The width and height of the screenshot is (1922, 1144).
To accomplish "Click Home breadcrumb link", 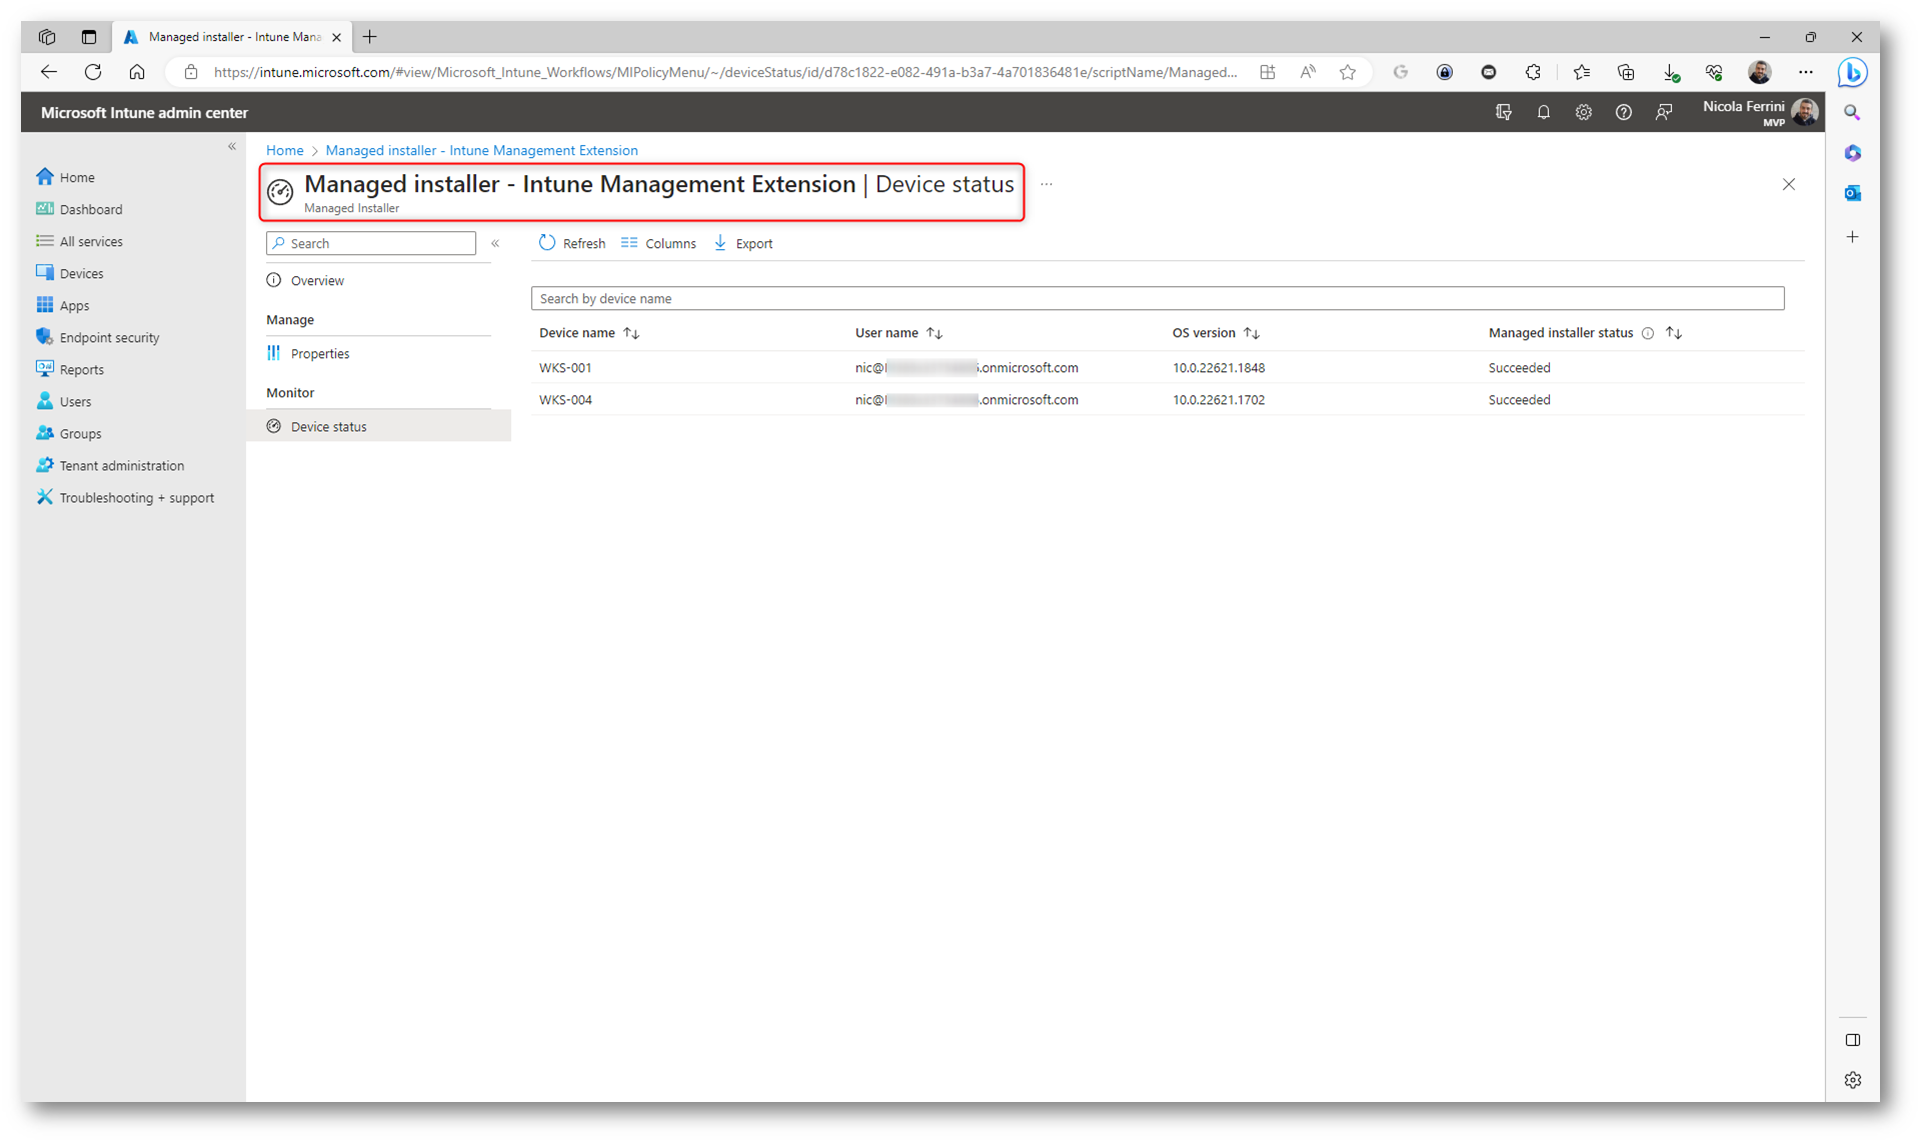I will [x=285, y=150].
